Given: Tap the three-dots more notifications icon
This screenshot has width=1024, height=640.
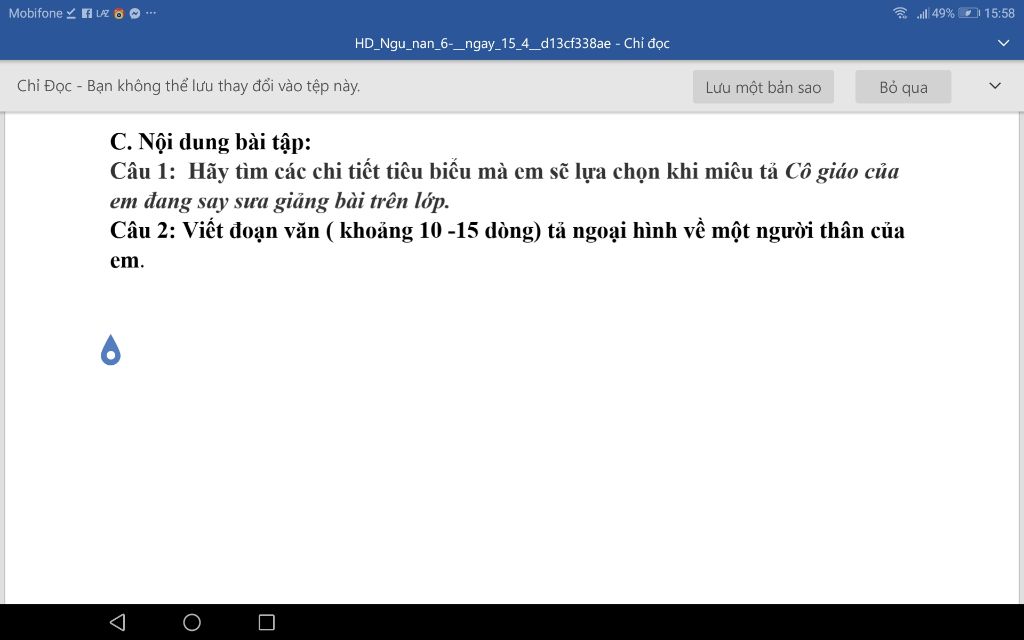Looking at the screenshot, I should 151,12.
